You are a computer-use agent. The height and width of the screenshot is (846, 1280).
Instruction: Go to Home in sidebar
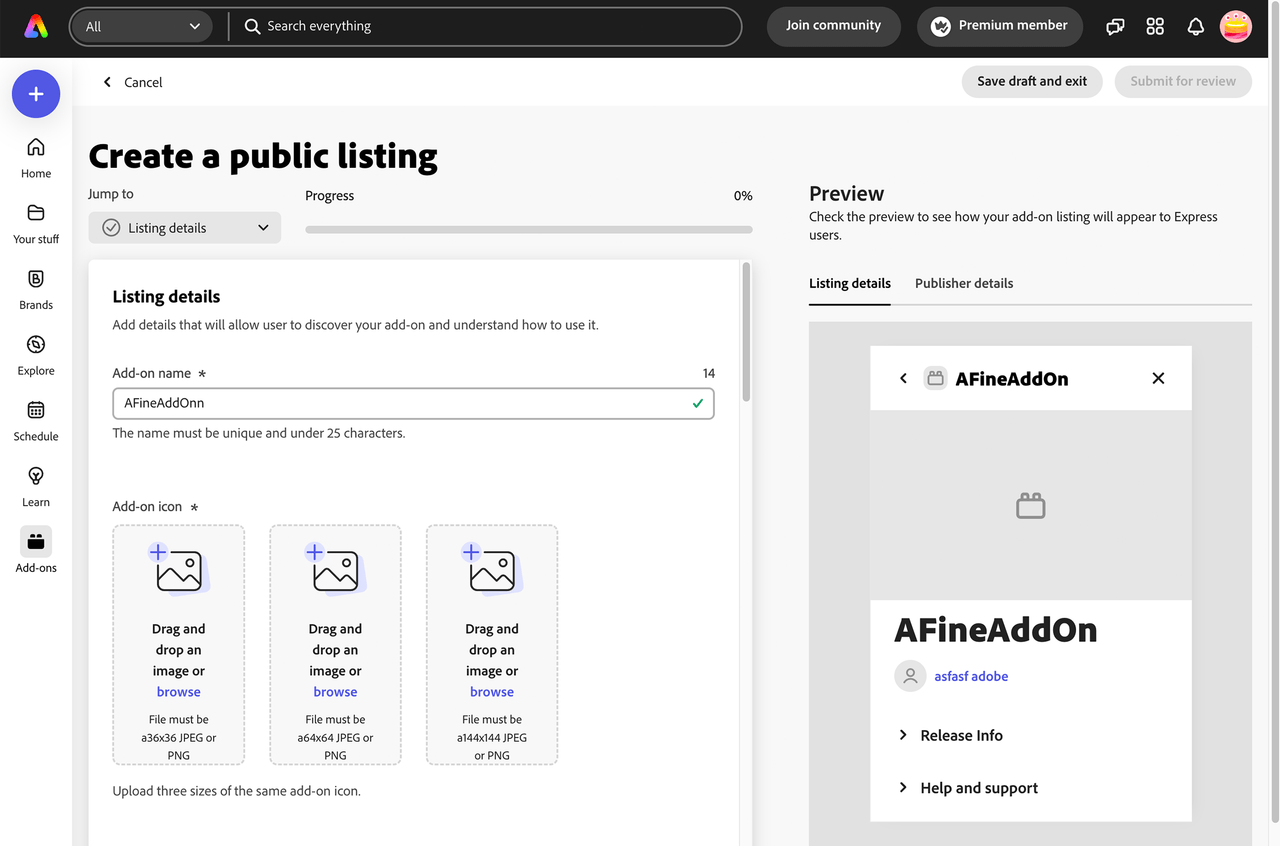coord(36,158)
